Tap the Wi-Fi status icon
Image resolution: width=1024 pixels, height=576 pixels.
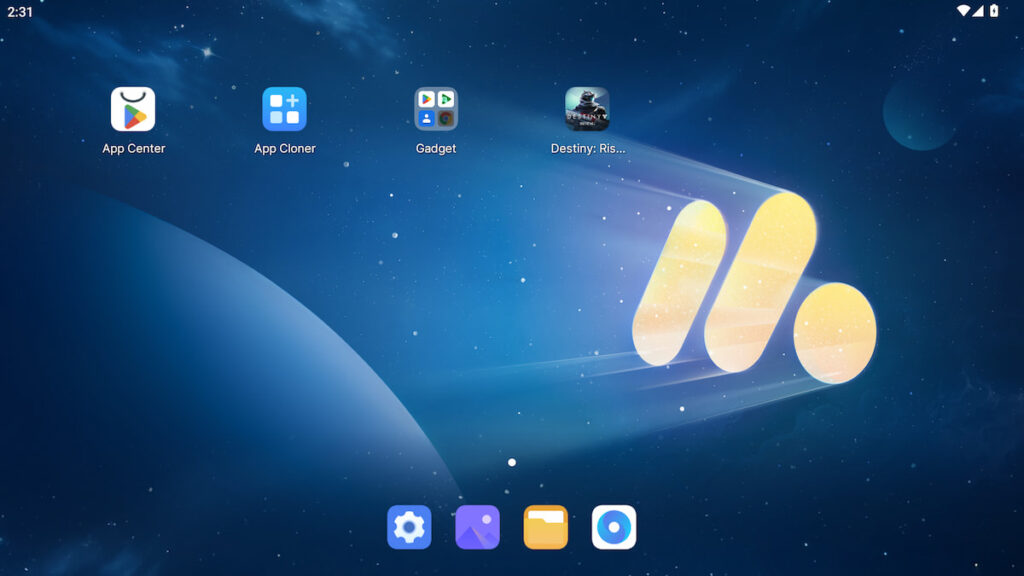pyautogui.click(x=963, y=9)
